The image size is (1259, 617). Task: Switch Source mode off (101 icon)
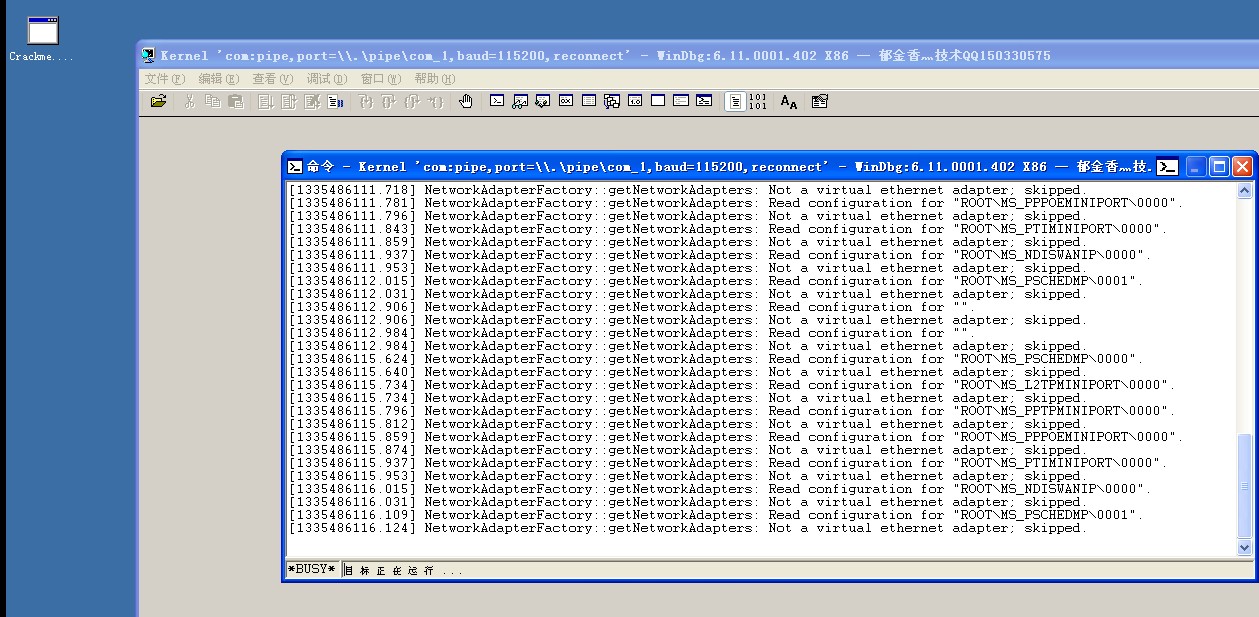point(758,101)
